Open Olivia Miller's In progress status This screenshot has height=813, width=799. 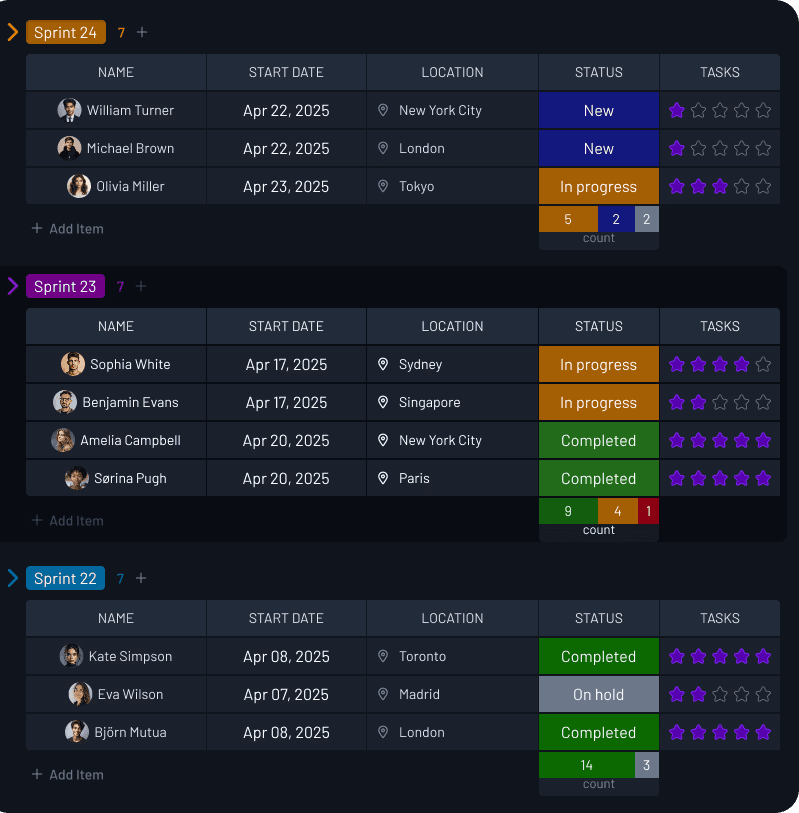pos(599,186)
